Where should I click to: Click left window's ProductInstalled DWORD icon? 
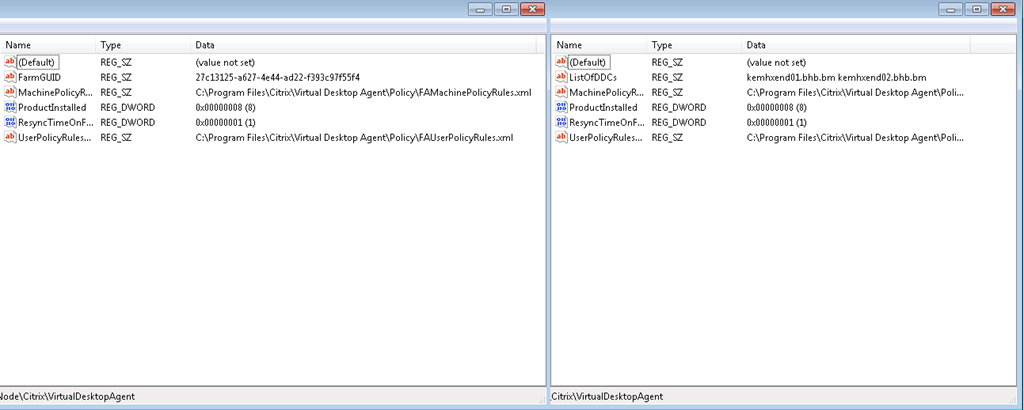pos(10,107)
